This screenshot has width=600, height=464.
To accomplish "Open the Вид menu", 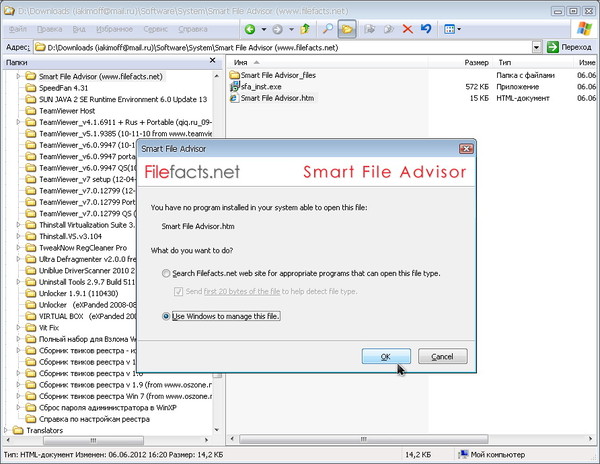I will coord(79,29).
